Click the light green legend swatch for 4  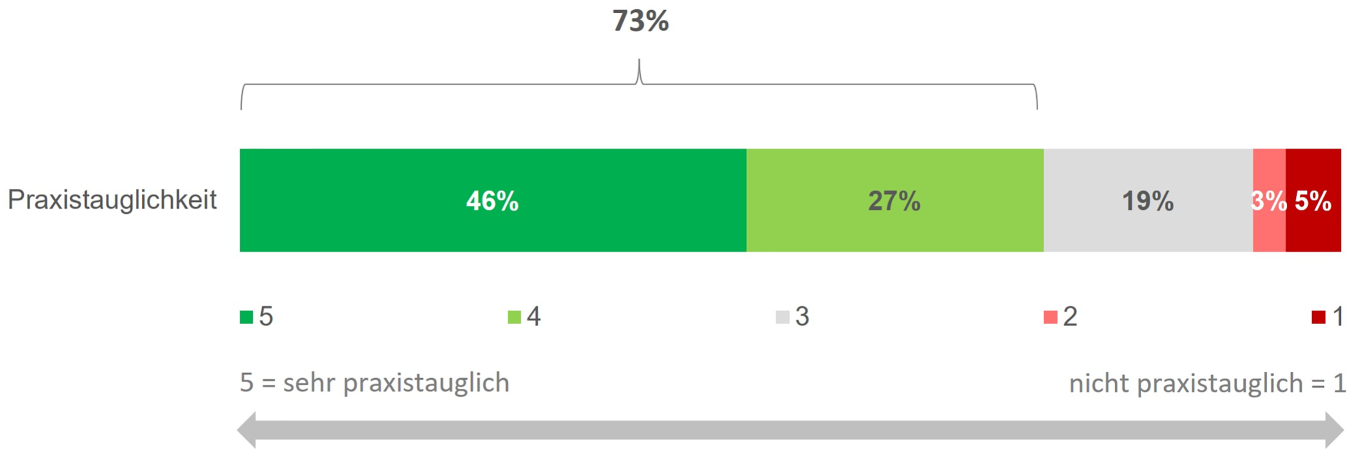coord(515,318)
